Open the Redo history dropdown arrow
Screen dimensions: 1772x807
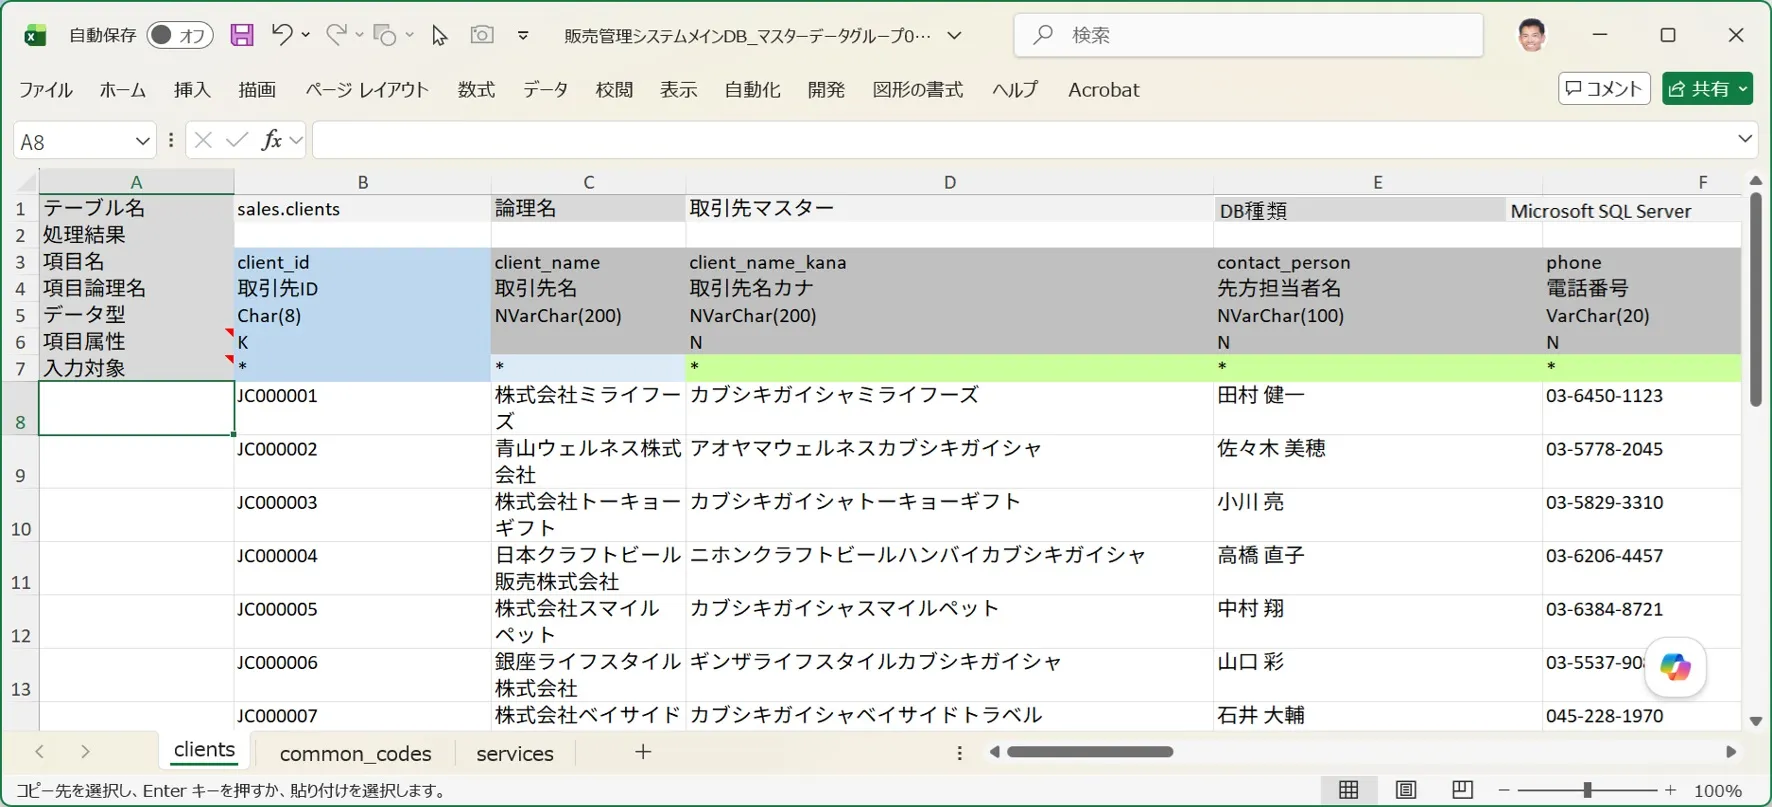tap(360, 35)
